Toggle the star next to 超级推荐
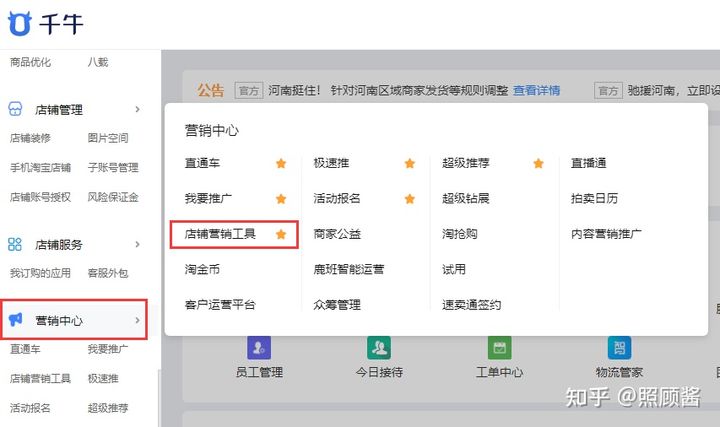Screen dimensions: 720x427 click(x=538, y=163)
